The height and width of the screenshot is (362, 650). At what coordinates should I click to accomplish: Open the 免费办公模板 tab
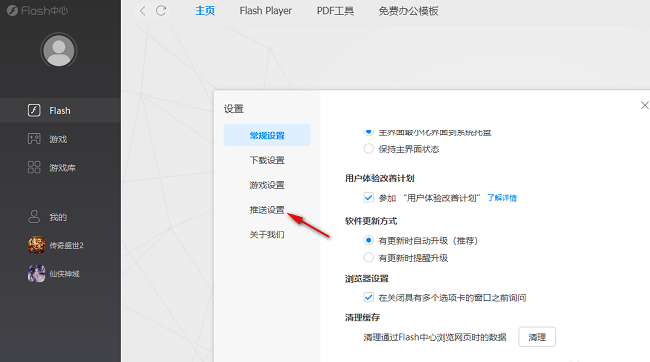pyautogui.click(x=408, y=11)
